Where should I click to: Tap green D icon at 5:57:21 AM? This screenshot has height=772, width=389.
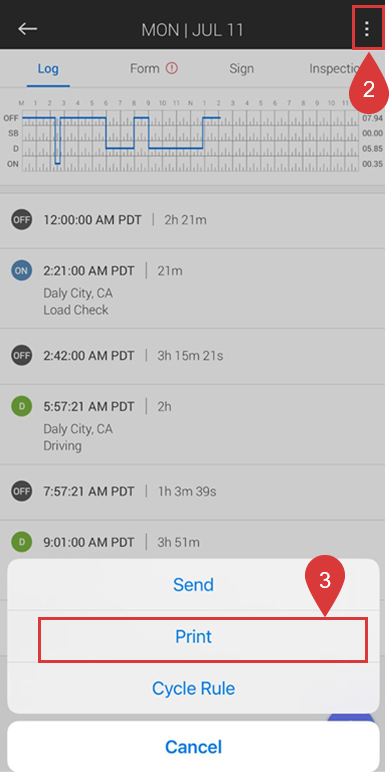(22, 406)
